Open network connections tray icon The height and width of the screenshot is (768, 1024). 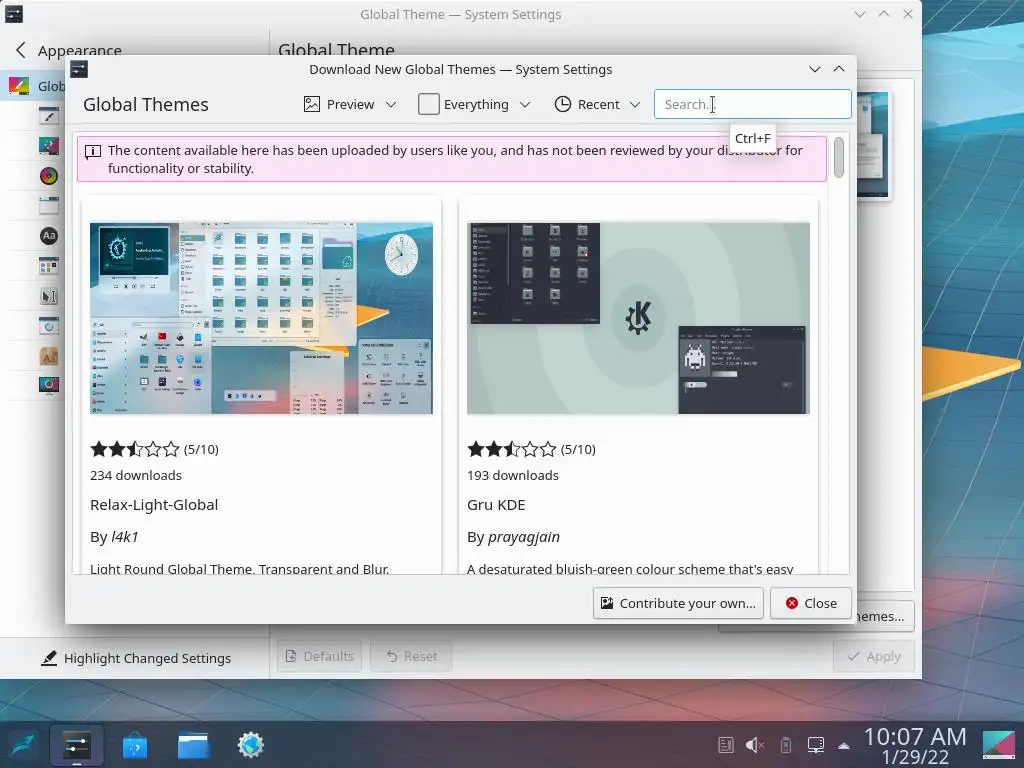click(x=816, y=745)
